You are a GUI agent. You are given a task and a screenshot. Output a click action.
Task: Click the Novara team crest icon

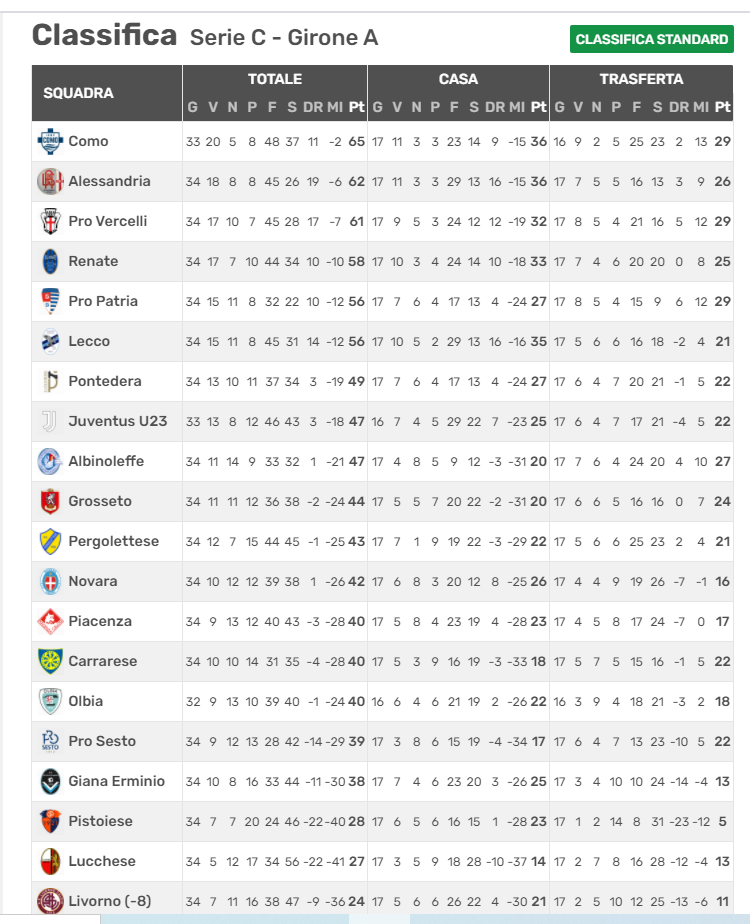(50, 582)
